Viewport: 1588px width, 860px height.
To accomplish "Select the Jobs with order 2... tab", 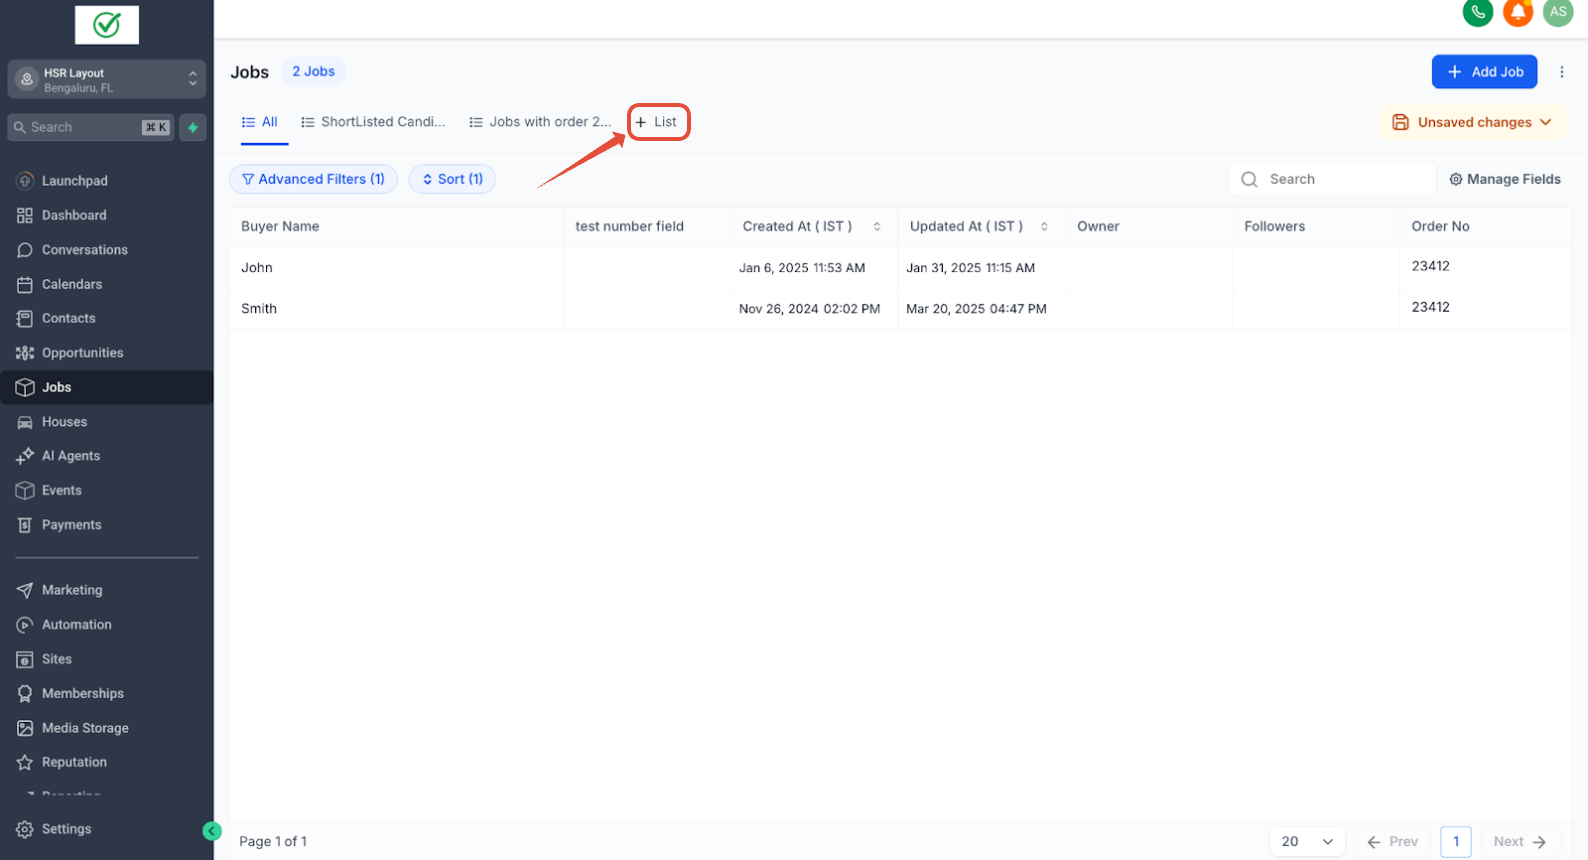I will coord(540,122).
